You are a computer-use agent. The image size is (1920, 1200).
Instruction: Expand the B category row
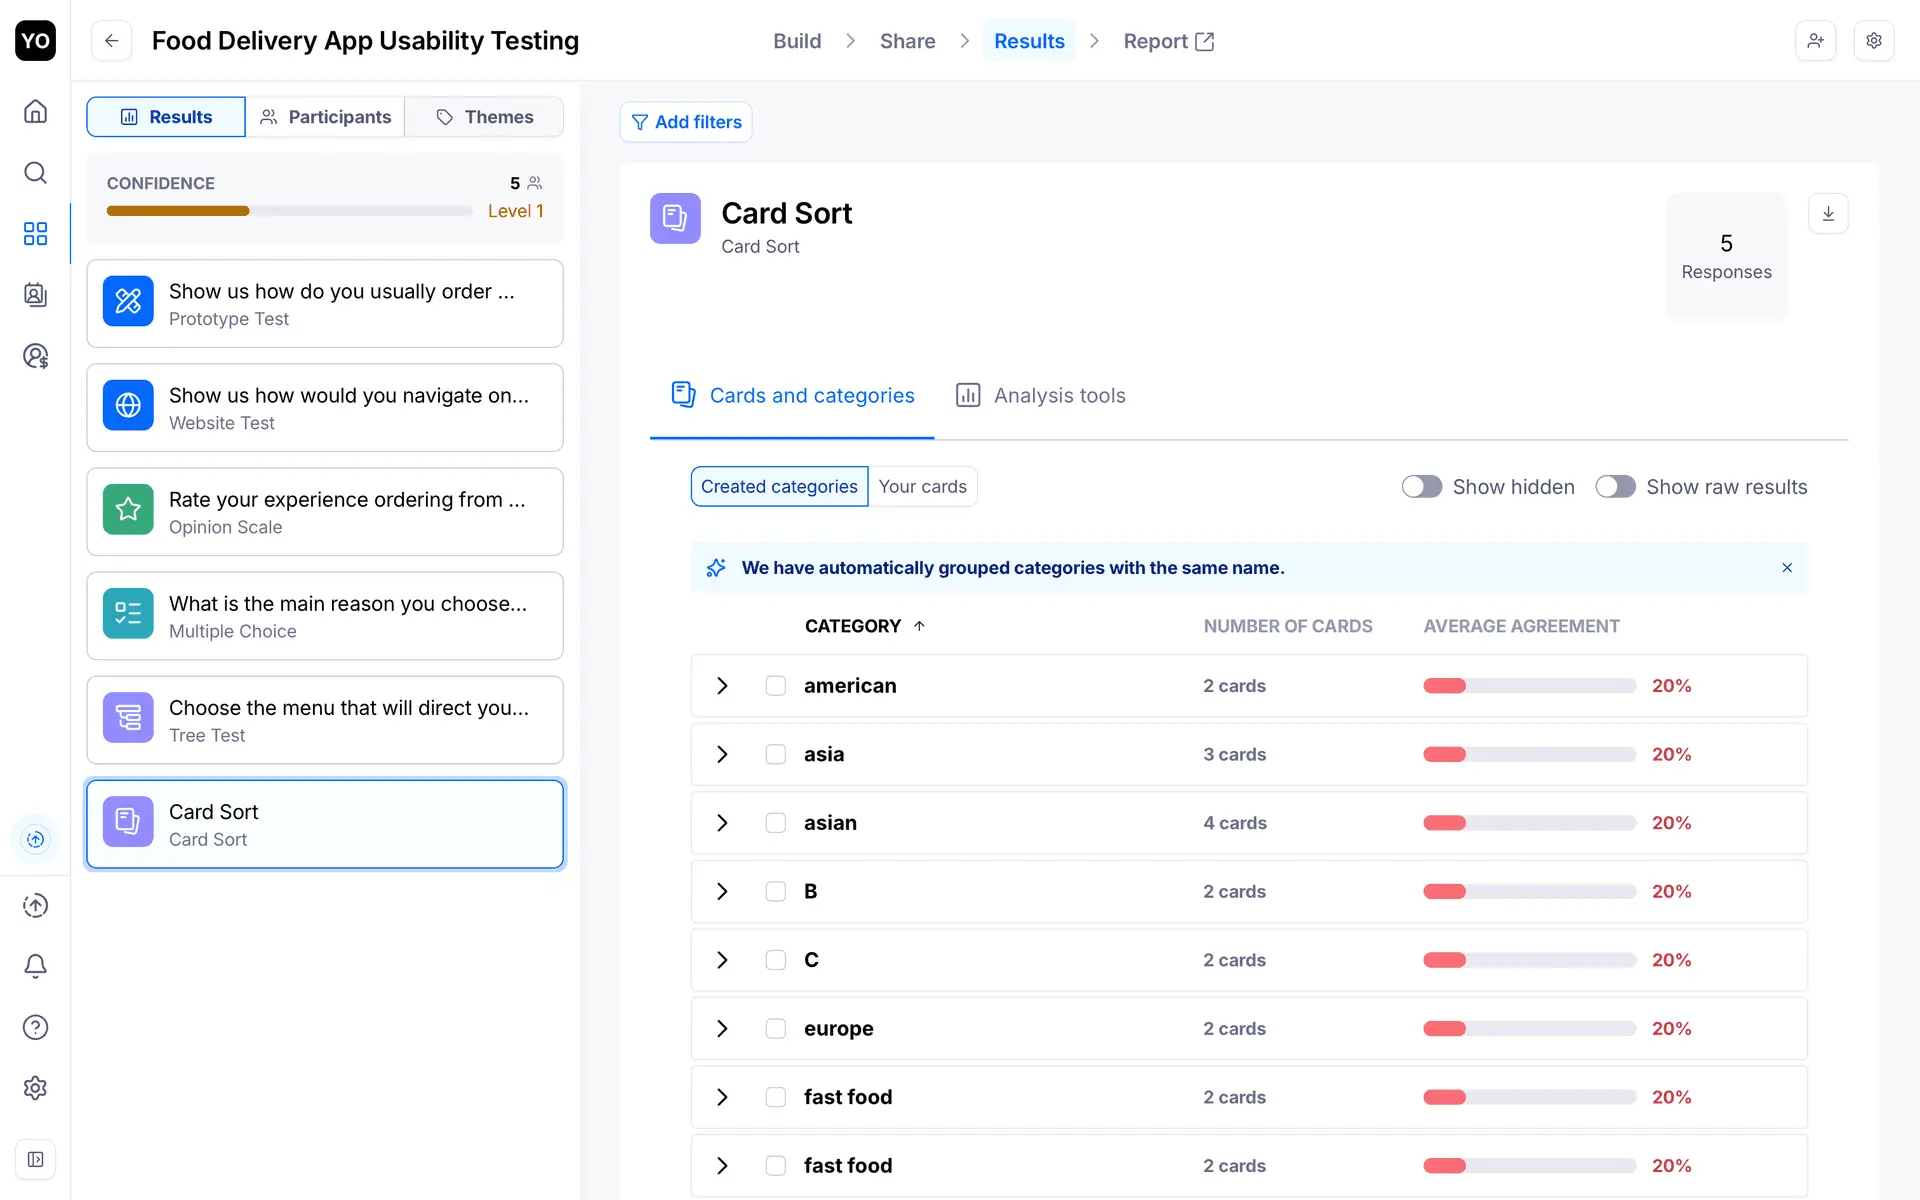click(x=722, y=891)
